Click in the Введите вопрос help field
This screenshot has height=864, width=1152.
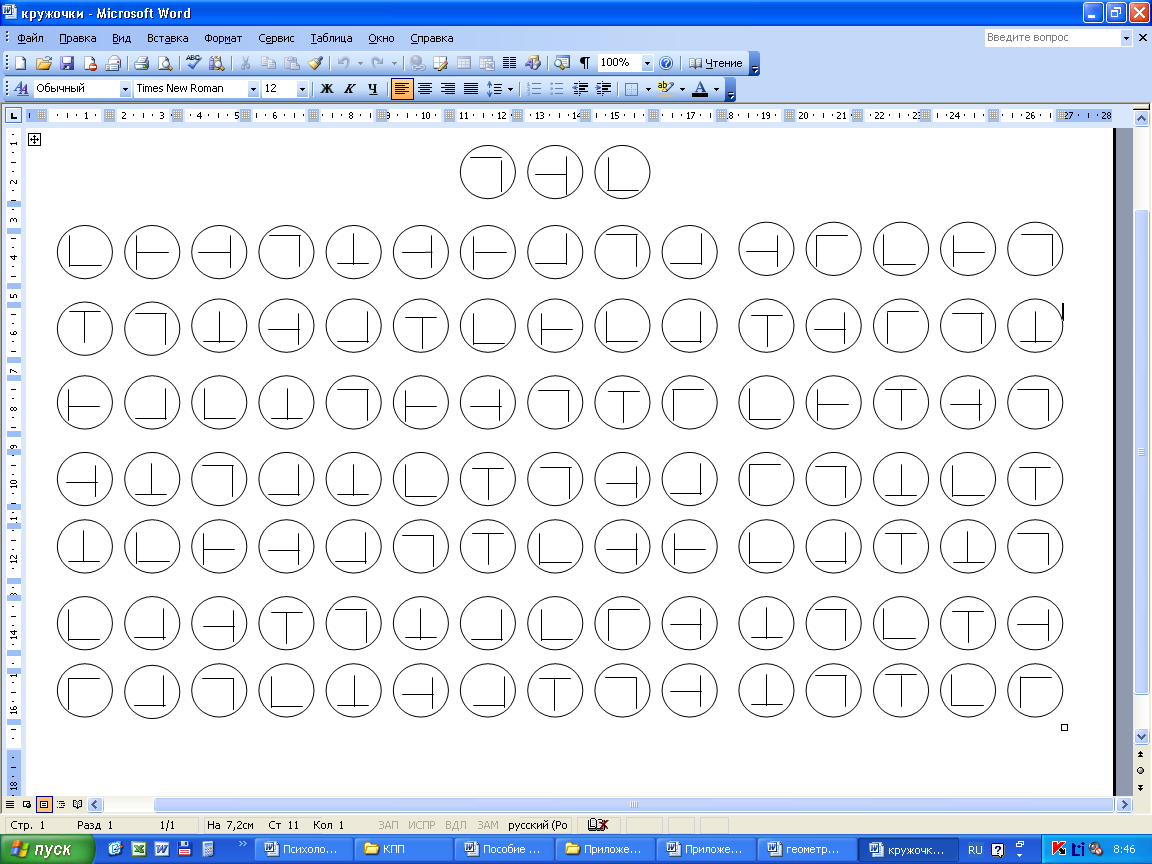[1052, 37]
